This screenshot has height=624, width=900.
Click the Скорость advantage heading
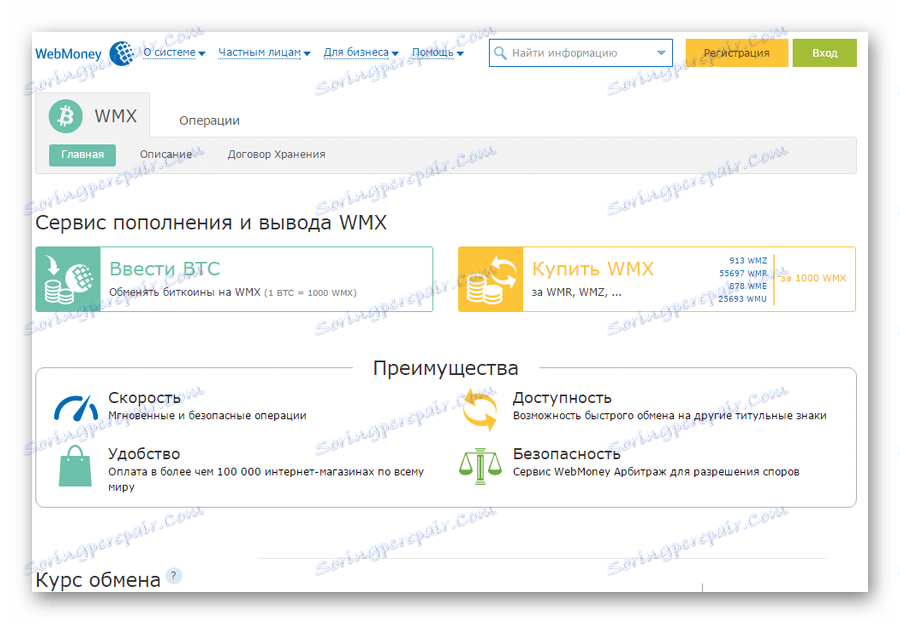pyautogui.click(x=144, y=398)
